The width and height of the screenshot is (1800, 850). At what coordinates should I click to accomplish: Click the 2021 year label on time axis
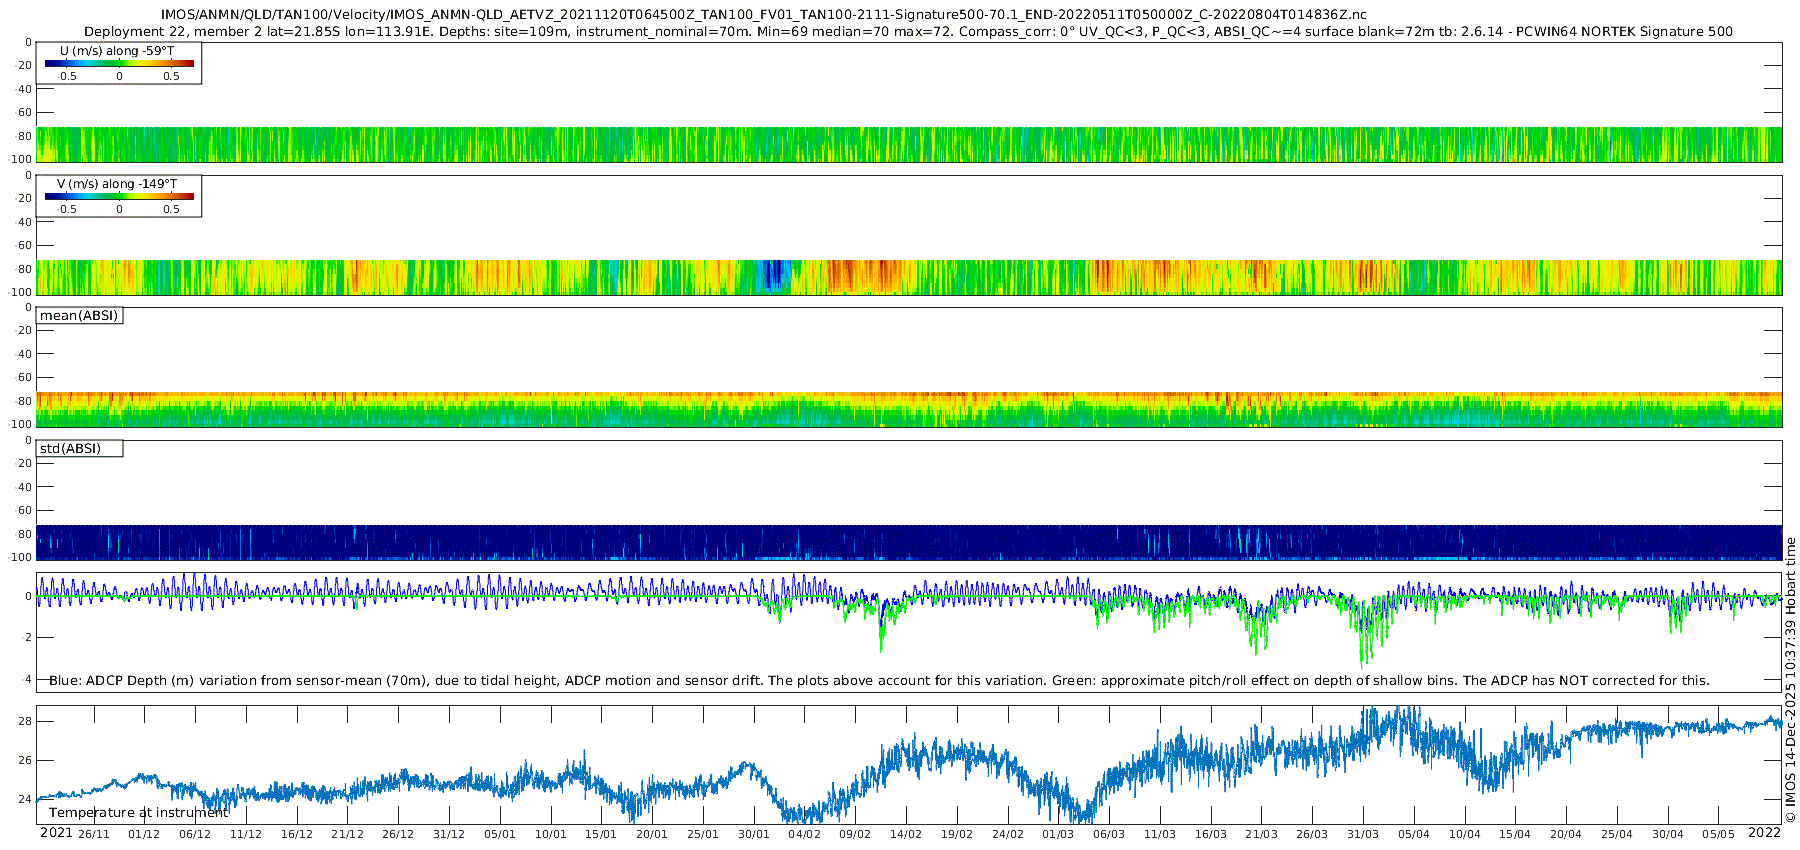56,833
